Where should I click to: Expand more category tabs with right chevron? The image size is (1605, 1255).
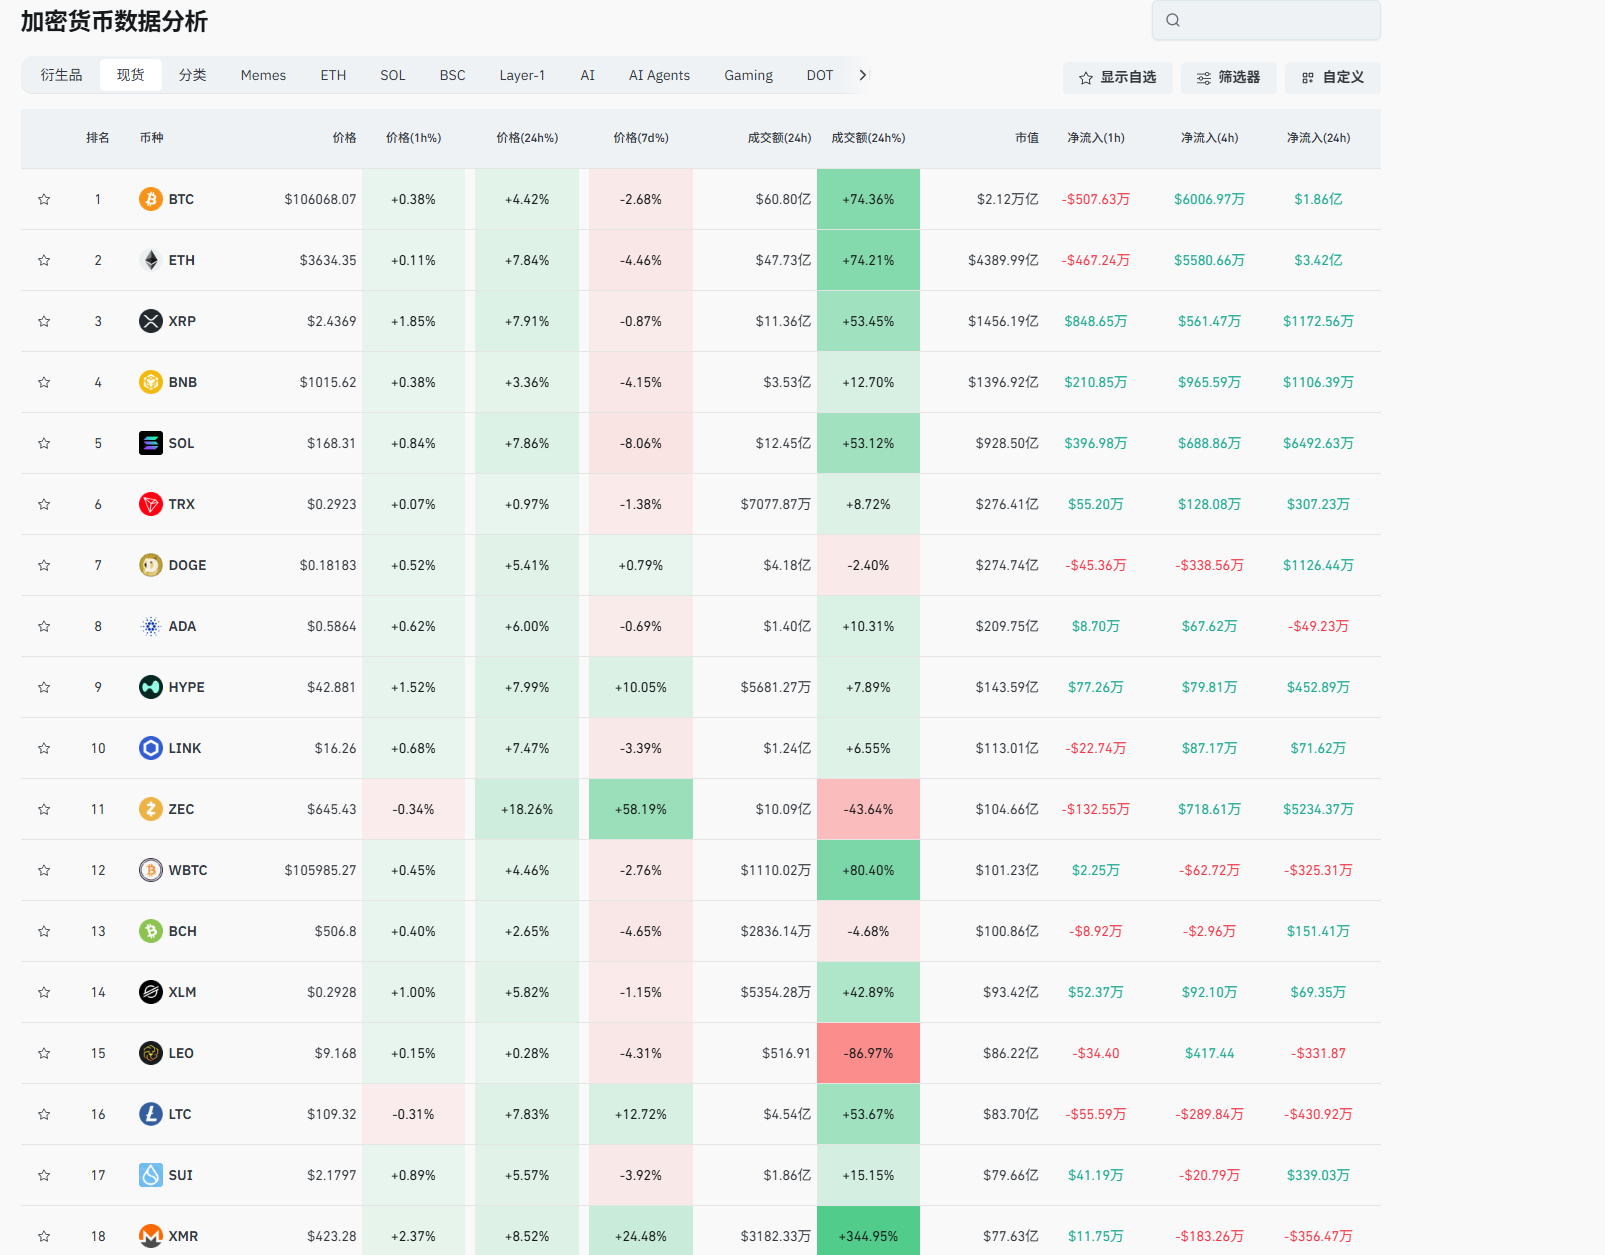click(x=863, y=75)
